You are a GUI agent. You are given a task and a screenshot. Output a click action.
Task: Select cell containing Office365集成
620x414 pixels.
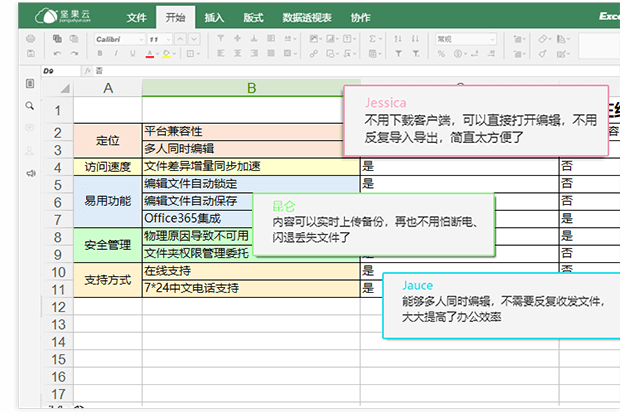point(182,218)
